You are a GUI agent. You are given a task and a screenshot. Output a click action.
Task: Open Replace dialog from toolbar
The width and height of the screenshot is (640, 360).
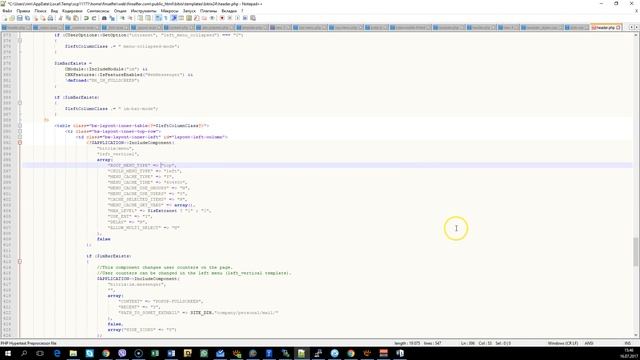pyautogui.click(x=112, y=18)
